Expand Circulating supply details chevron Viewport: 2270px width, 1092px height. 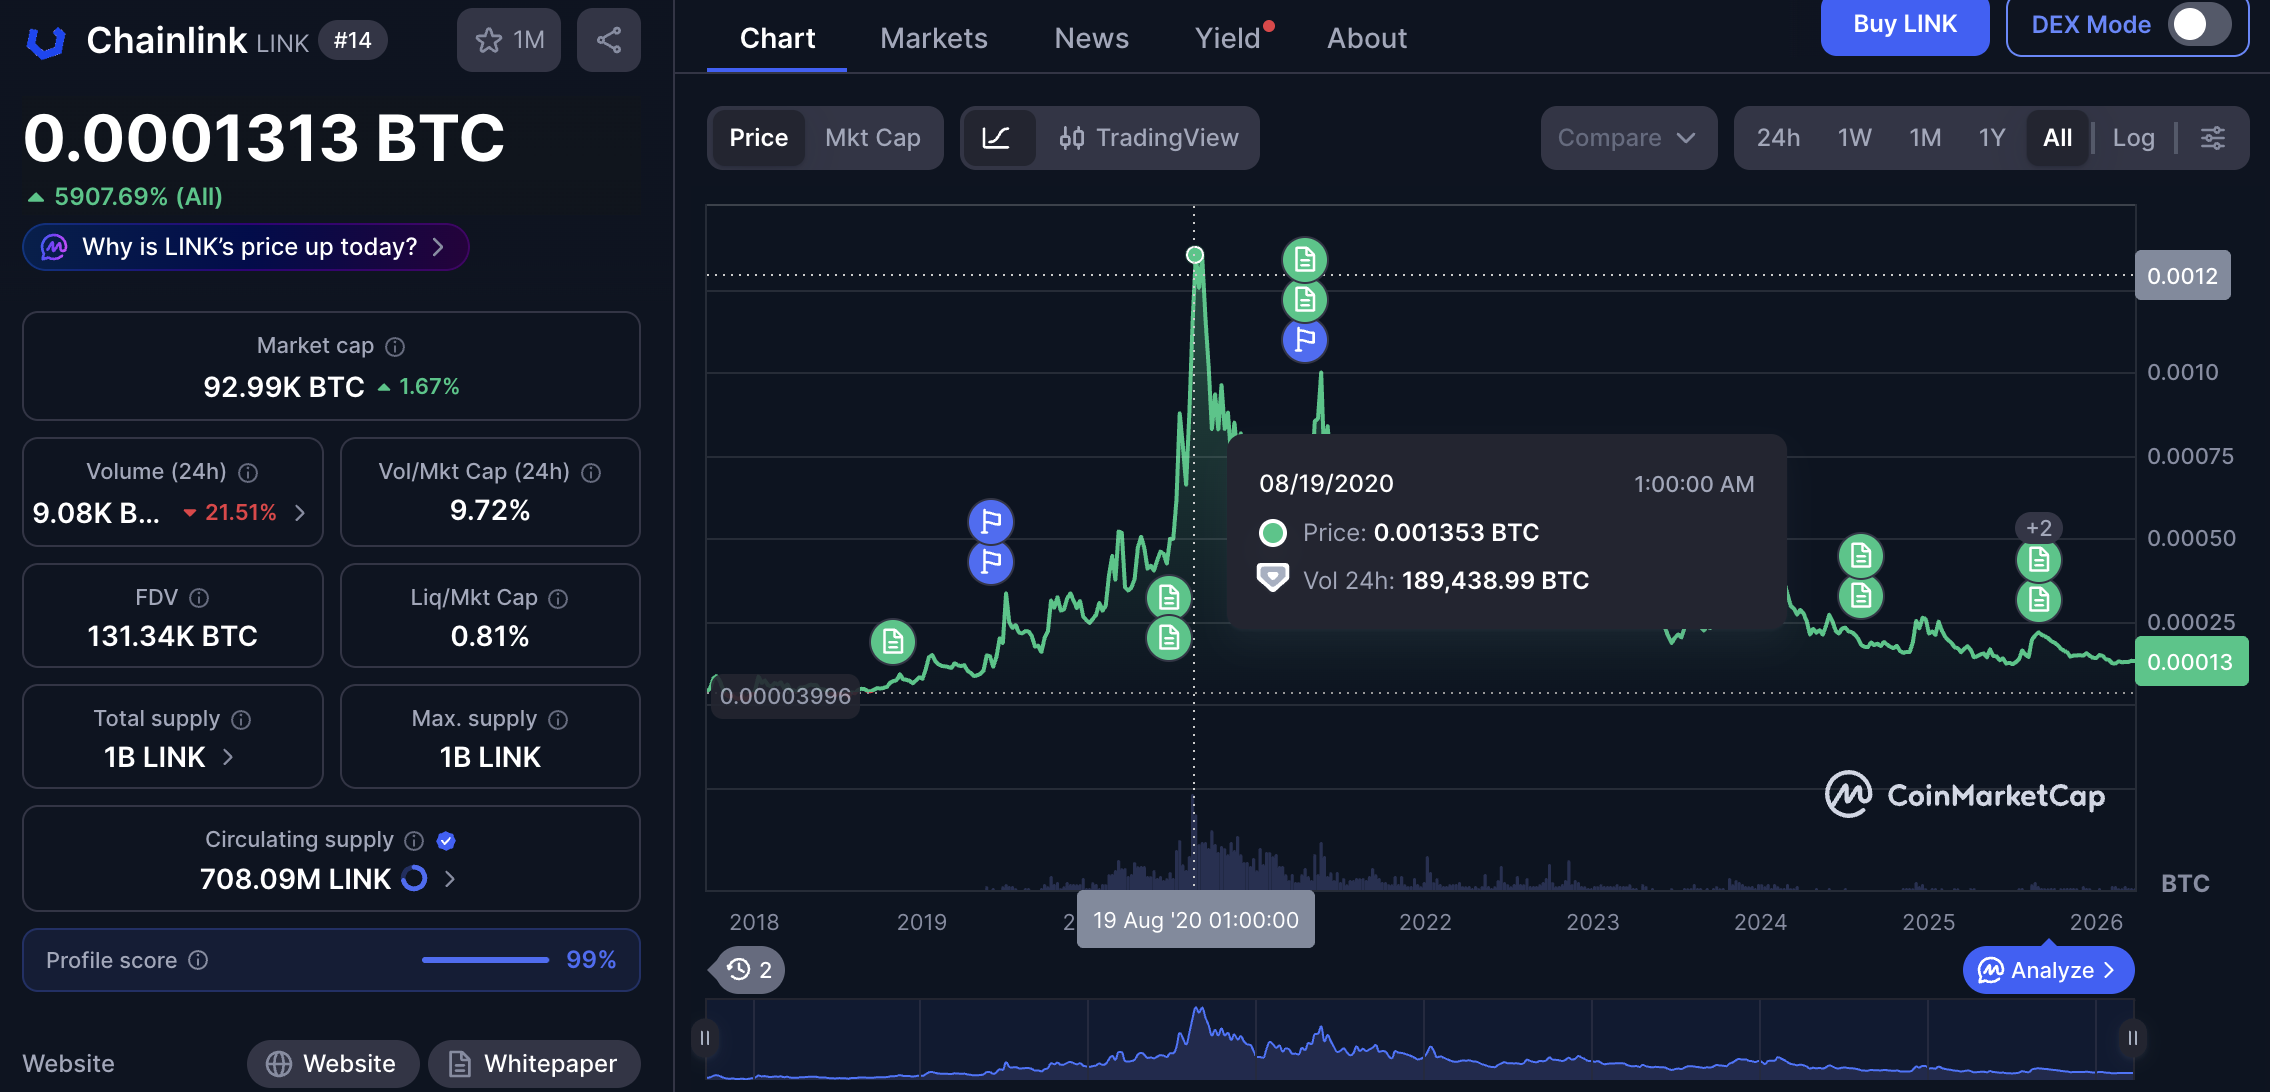click(450, 879)
